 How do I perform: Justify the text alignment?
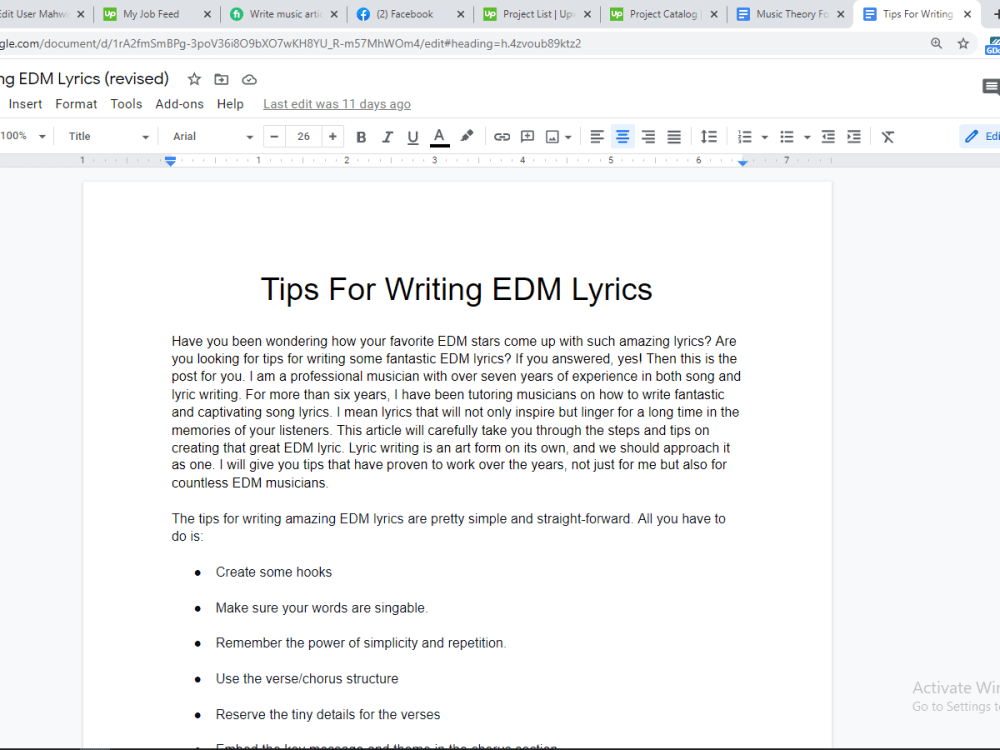[x=674, y=136]
